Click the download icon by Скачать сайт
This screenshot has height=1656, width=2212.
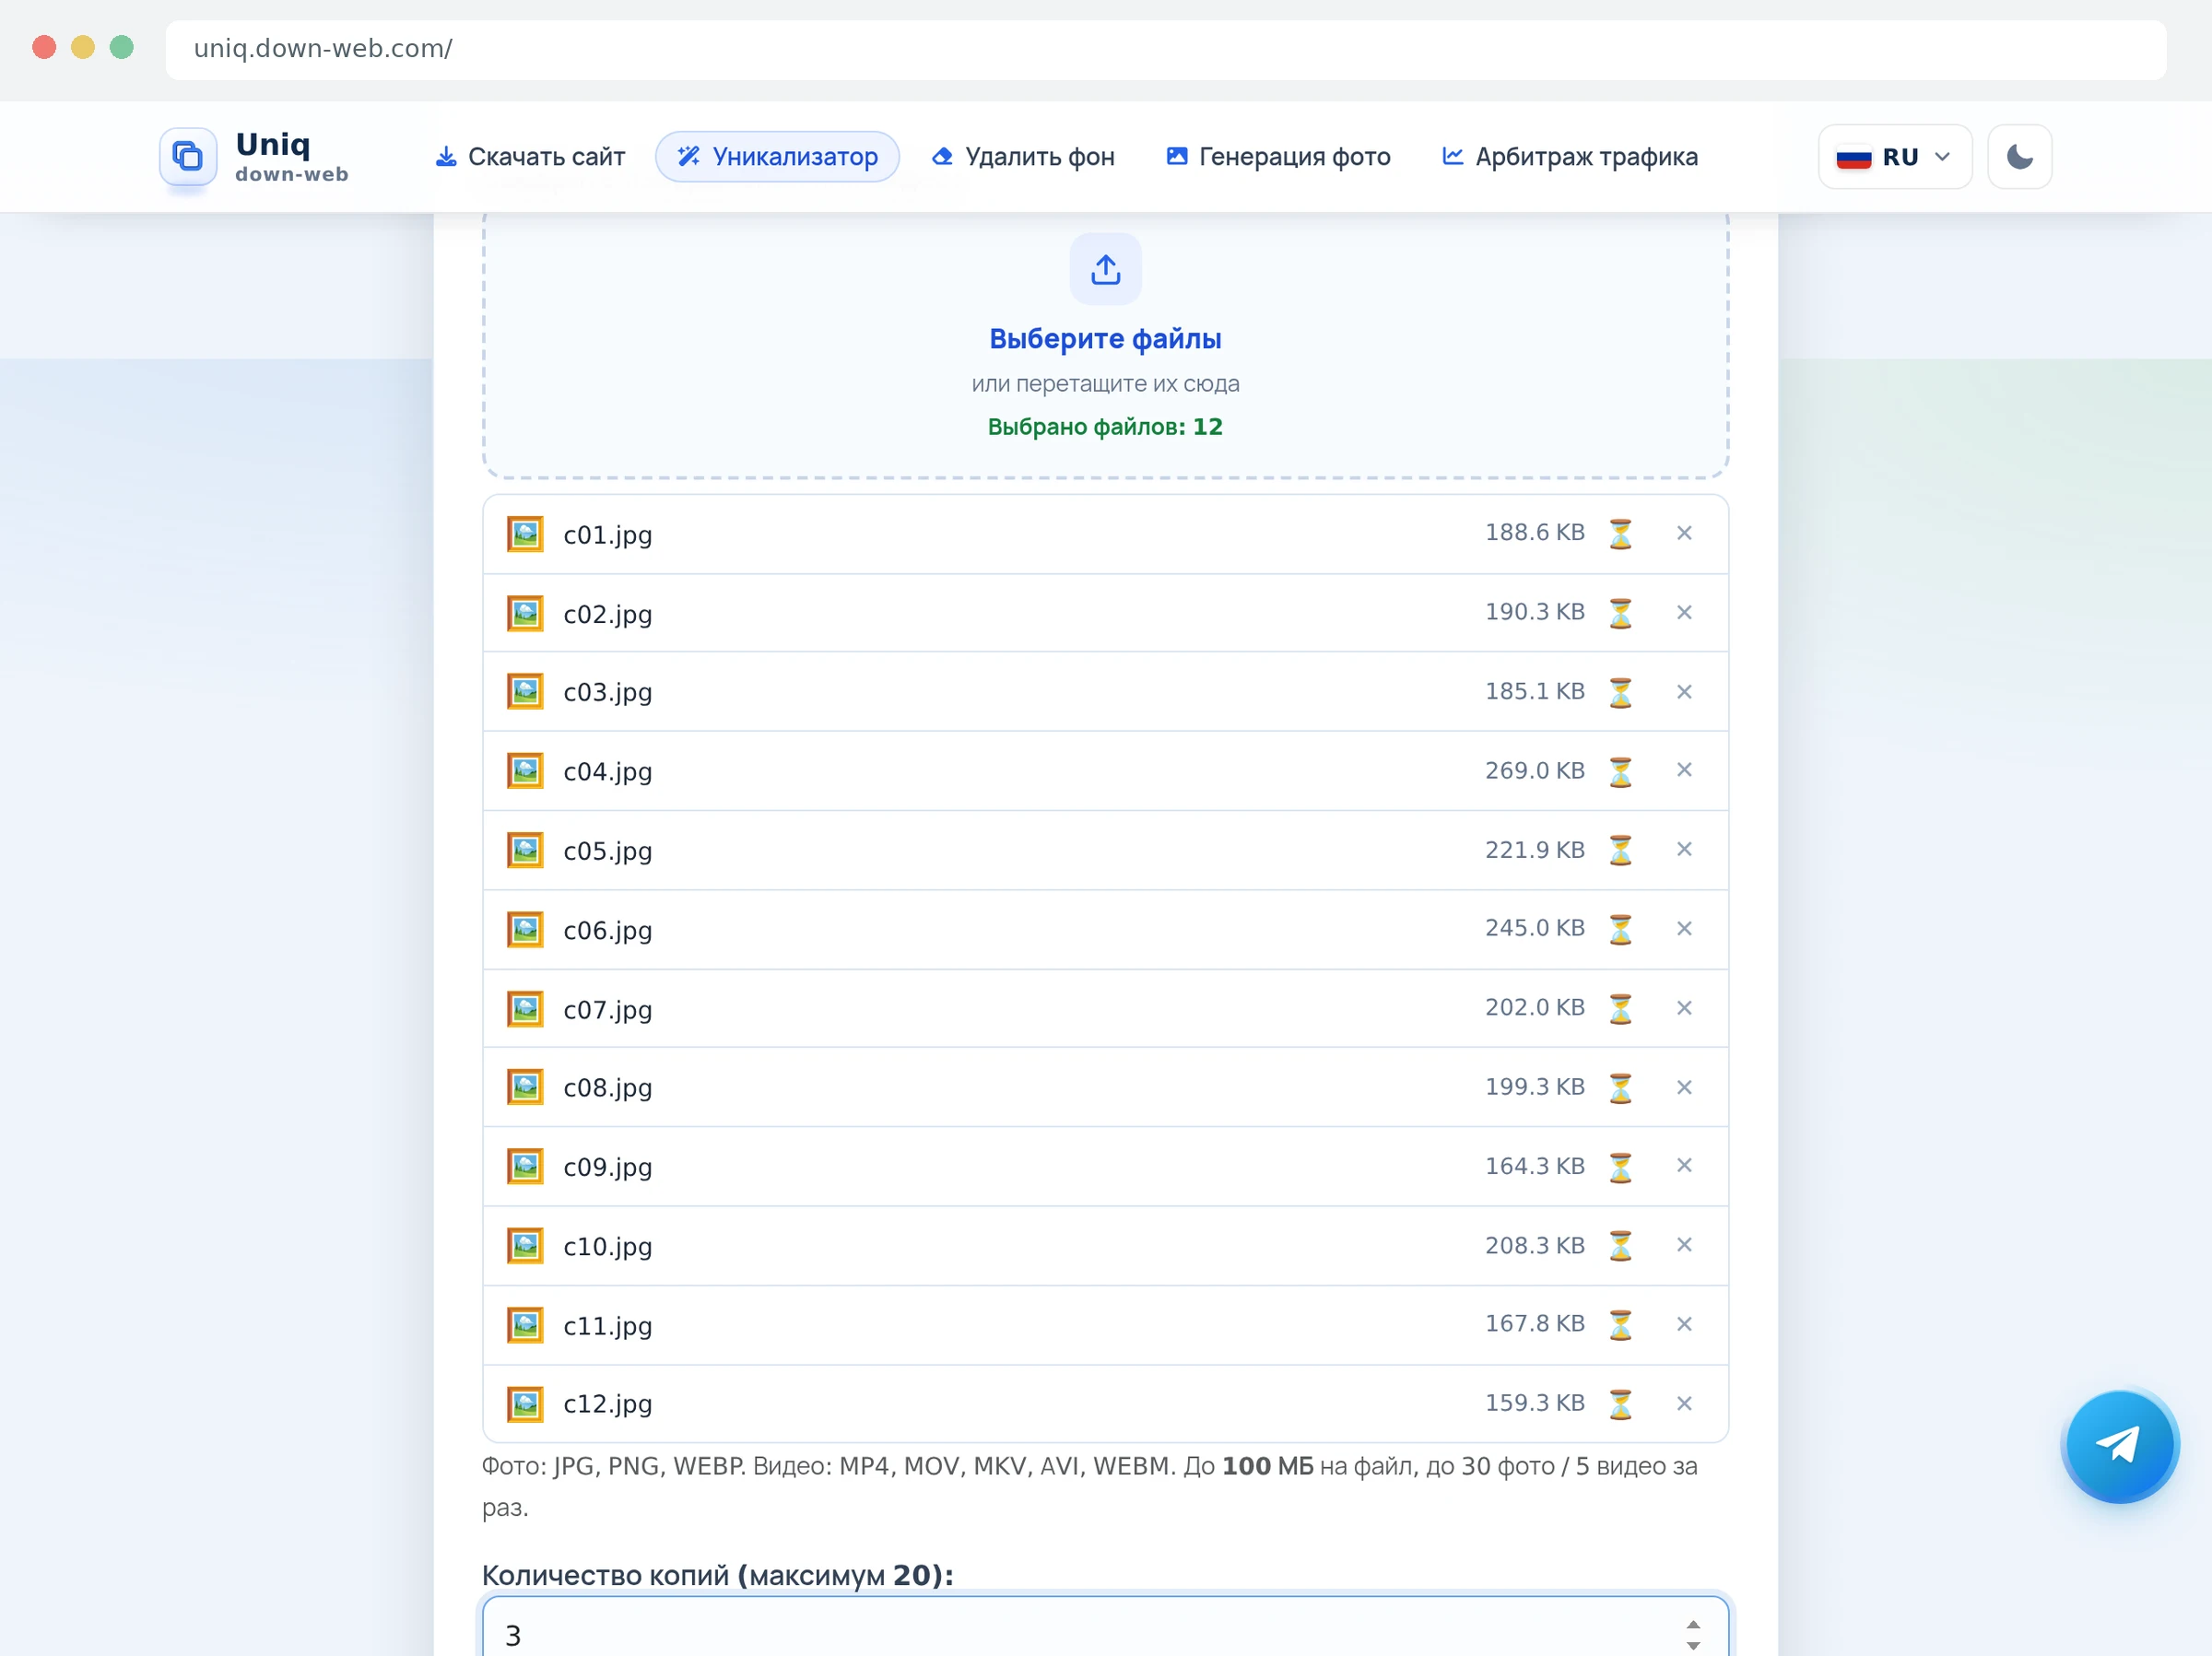(x=446, y=157)
